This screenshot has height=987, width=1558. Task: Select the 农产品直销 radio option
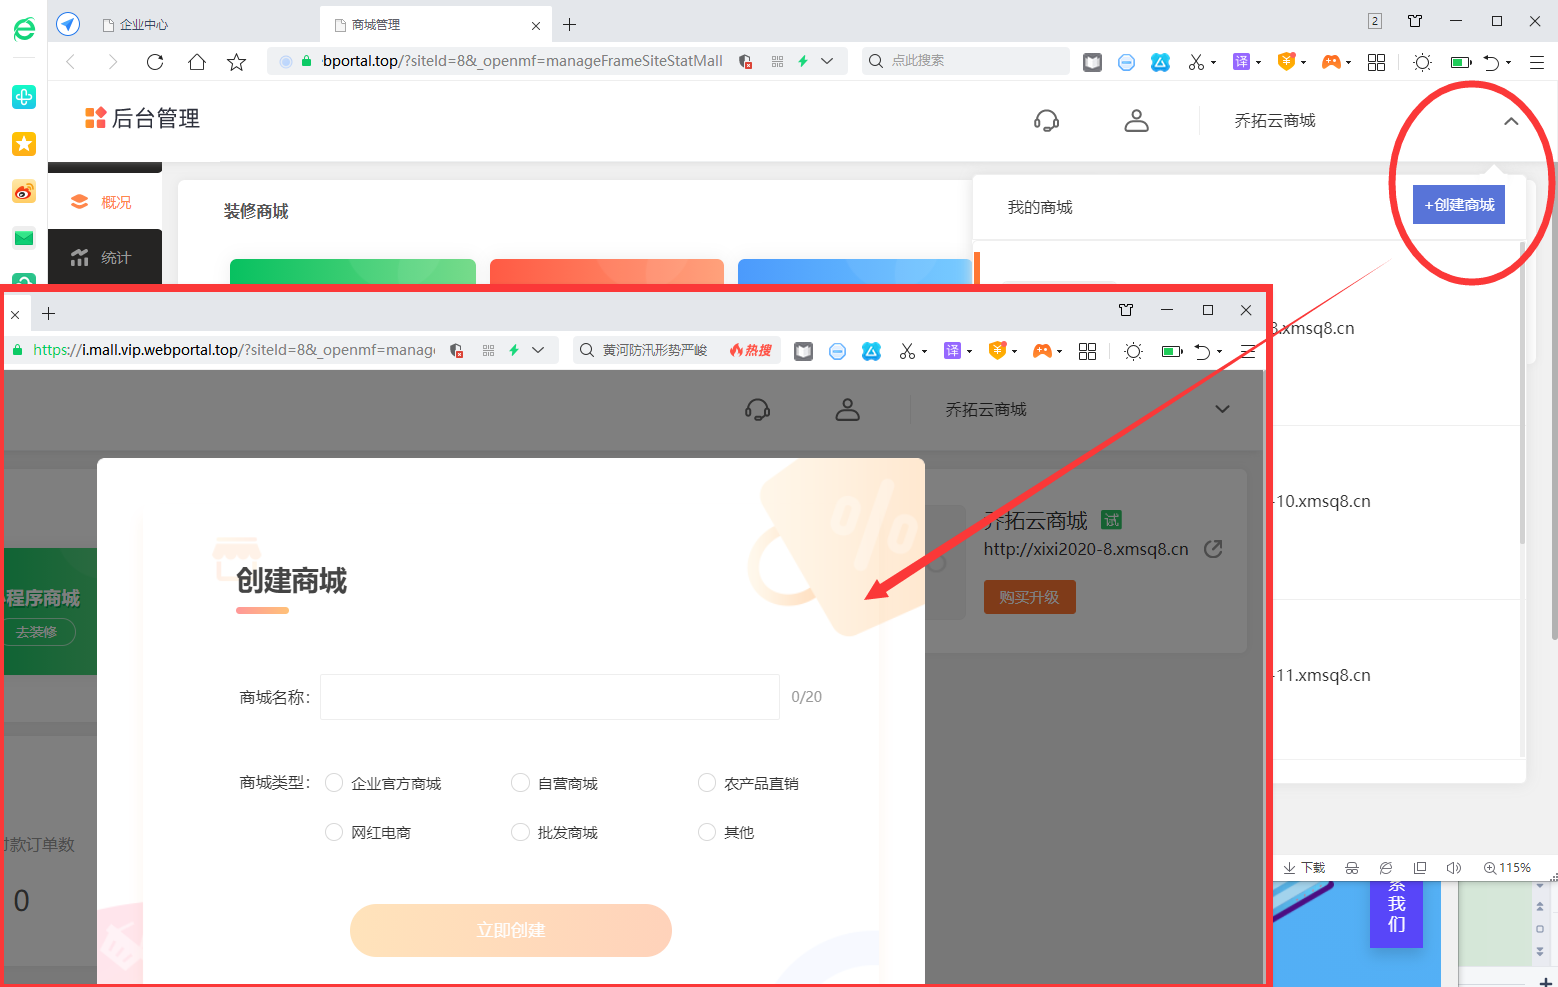707,783
